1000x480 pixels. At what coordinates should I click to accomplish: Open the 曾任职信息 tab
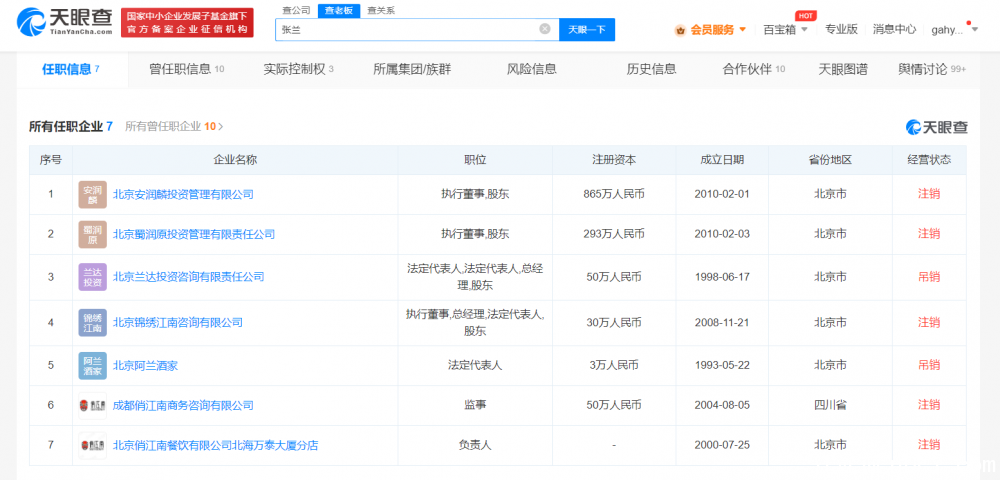(186, 69)
